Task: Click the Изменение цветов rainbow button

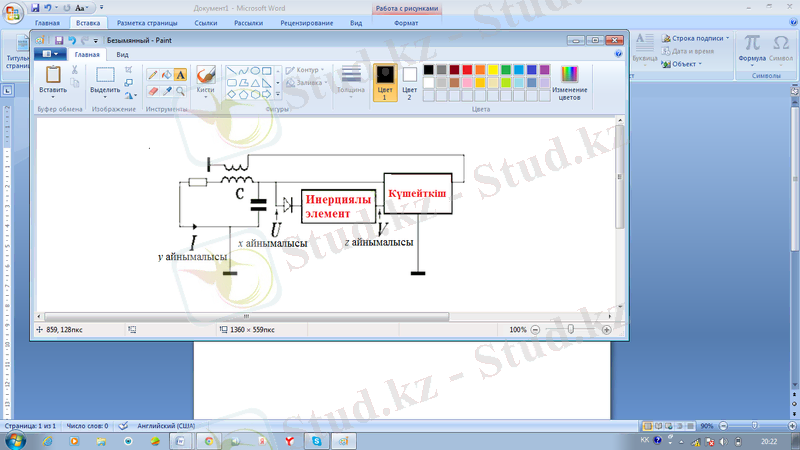Action: point(569,83)
